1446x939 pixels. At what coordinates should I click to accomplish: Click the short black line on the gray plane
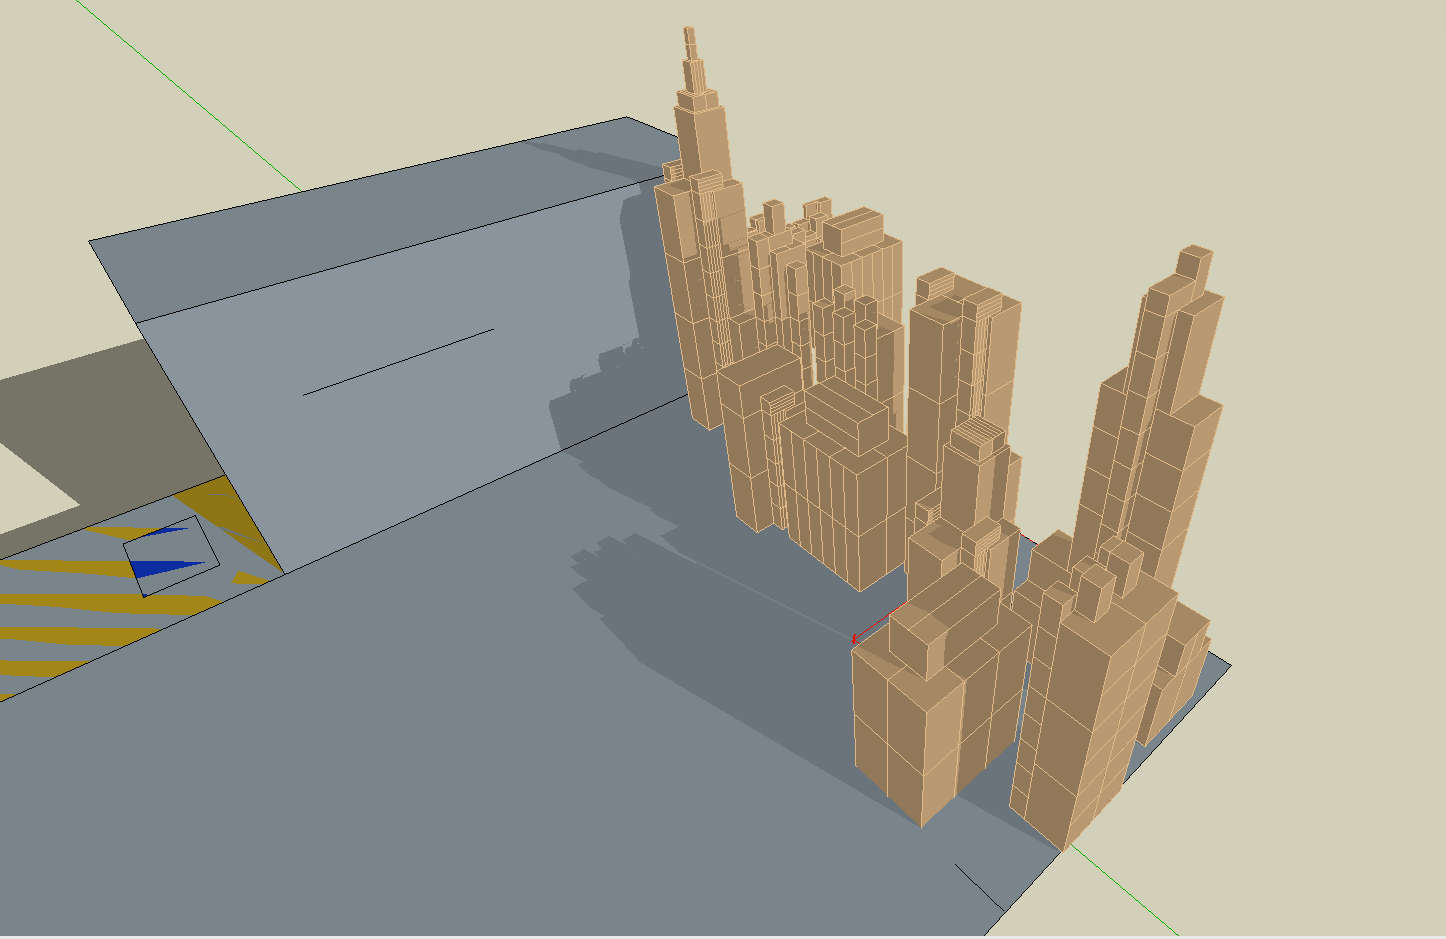[x=398, y=362]
